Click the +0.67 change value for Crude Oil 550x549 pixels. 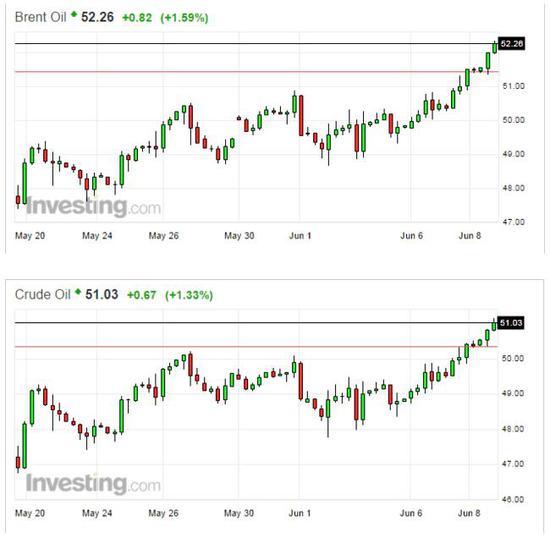click(141, 295)
